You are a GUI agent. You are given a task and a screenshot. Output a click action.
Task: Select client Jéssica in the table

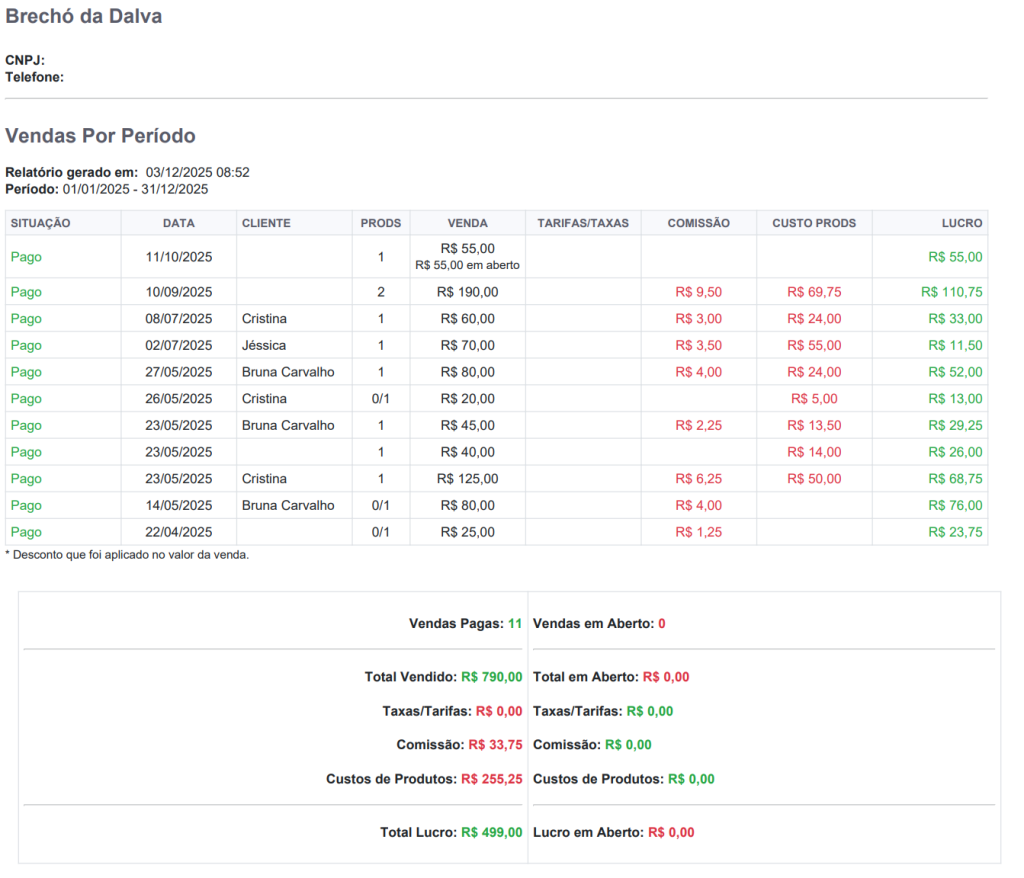pos(264,345)
